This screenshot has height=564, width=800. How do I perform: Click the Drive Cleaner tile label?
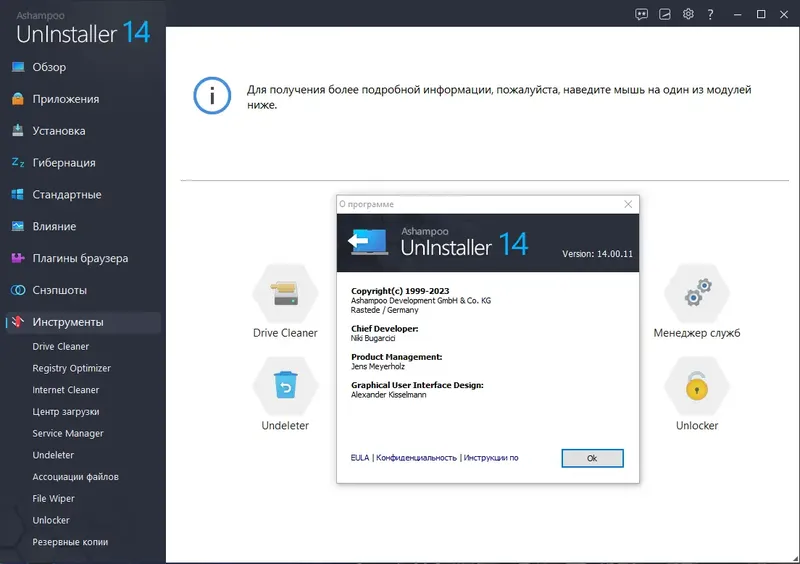click(285, 333)
